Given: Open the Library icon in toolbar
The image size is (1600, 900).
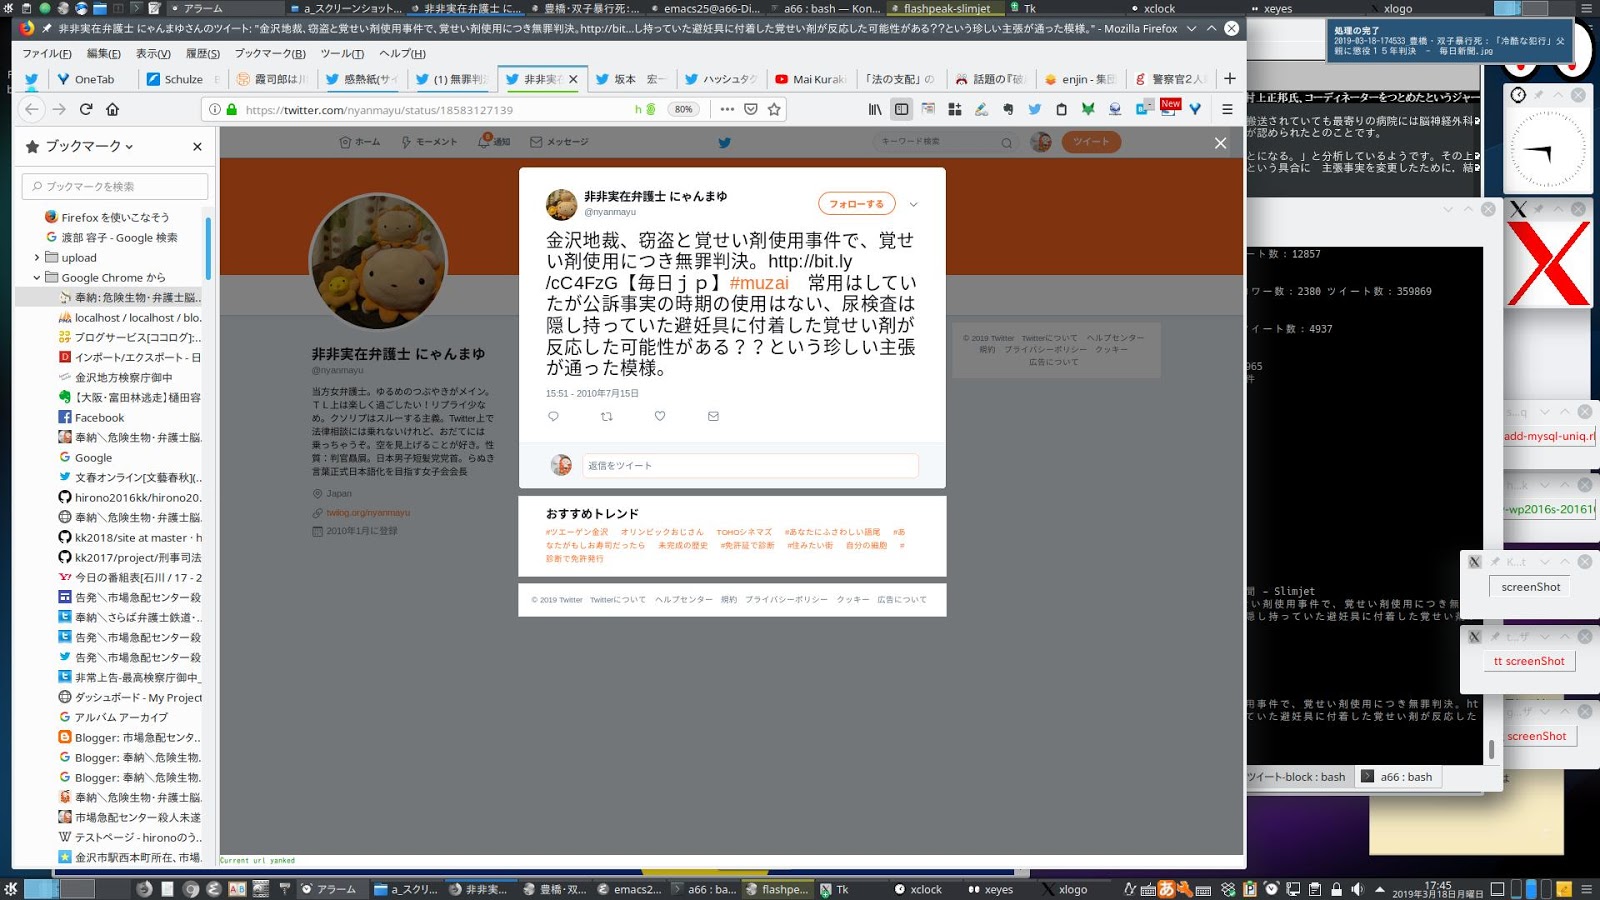Looking at the screenshot, I should tap(875, 109).
